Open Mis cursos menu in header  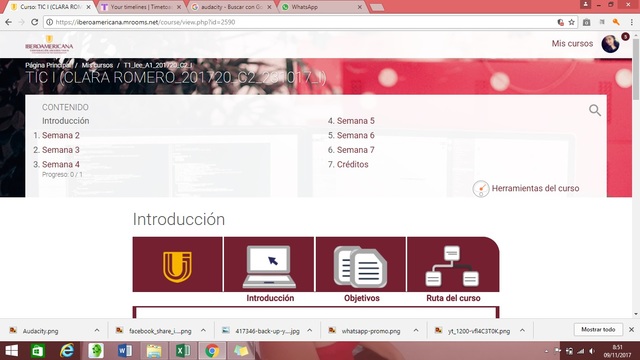572,44
